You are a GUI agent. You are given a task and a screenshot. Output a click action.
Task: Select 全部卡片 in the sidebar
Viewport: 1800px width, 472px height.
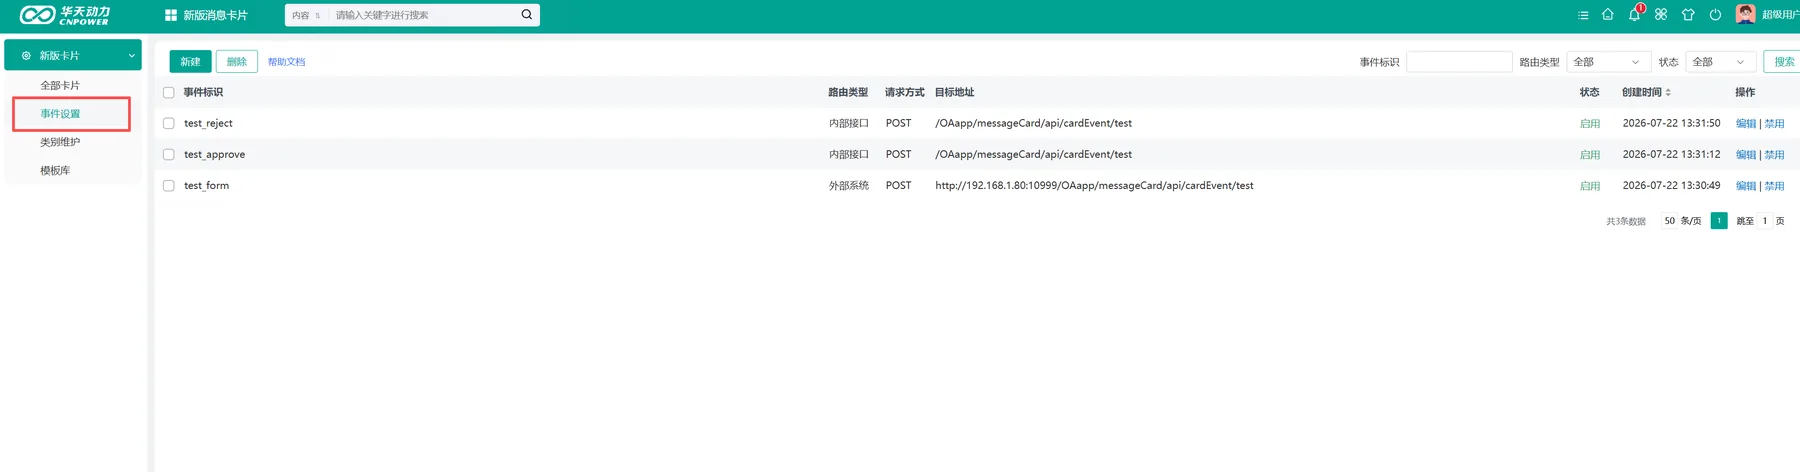point(60,86)
